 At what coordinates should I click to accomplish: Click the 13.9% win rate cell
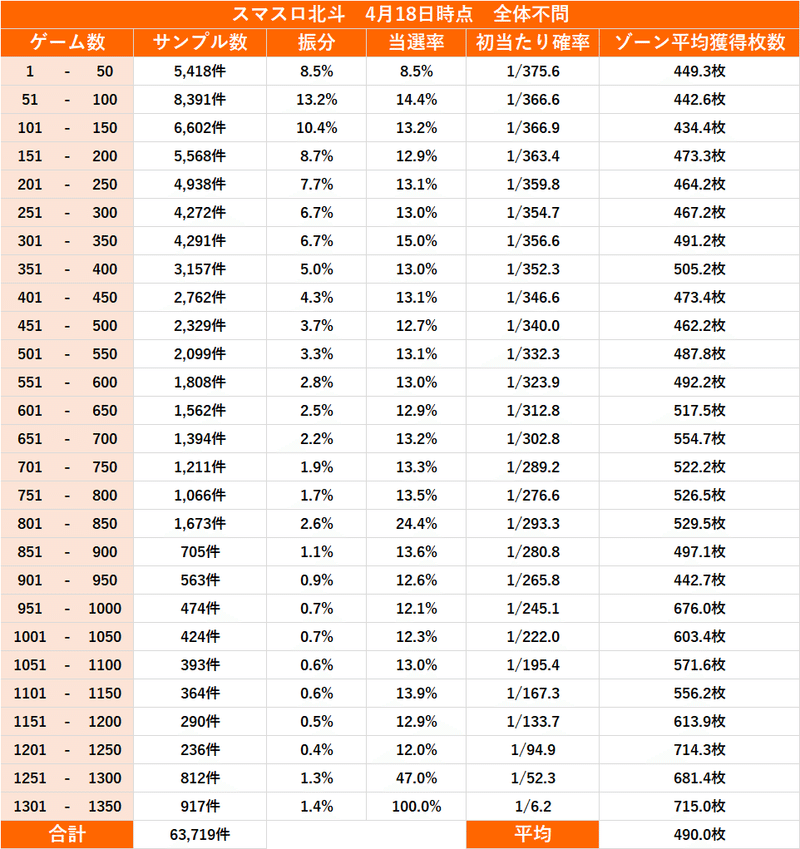[x=416, y=693]
